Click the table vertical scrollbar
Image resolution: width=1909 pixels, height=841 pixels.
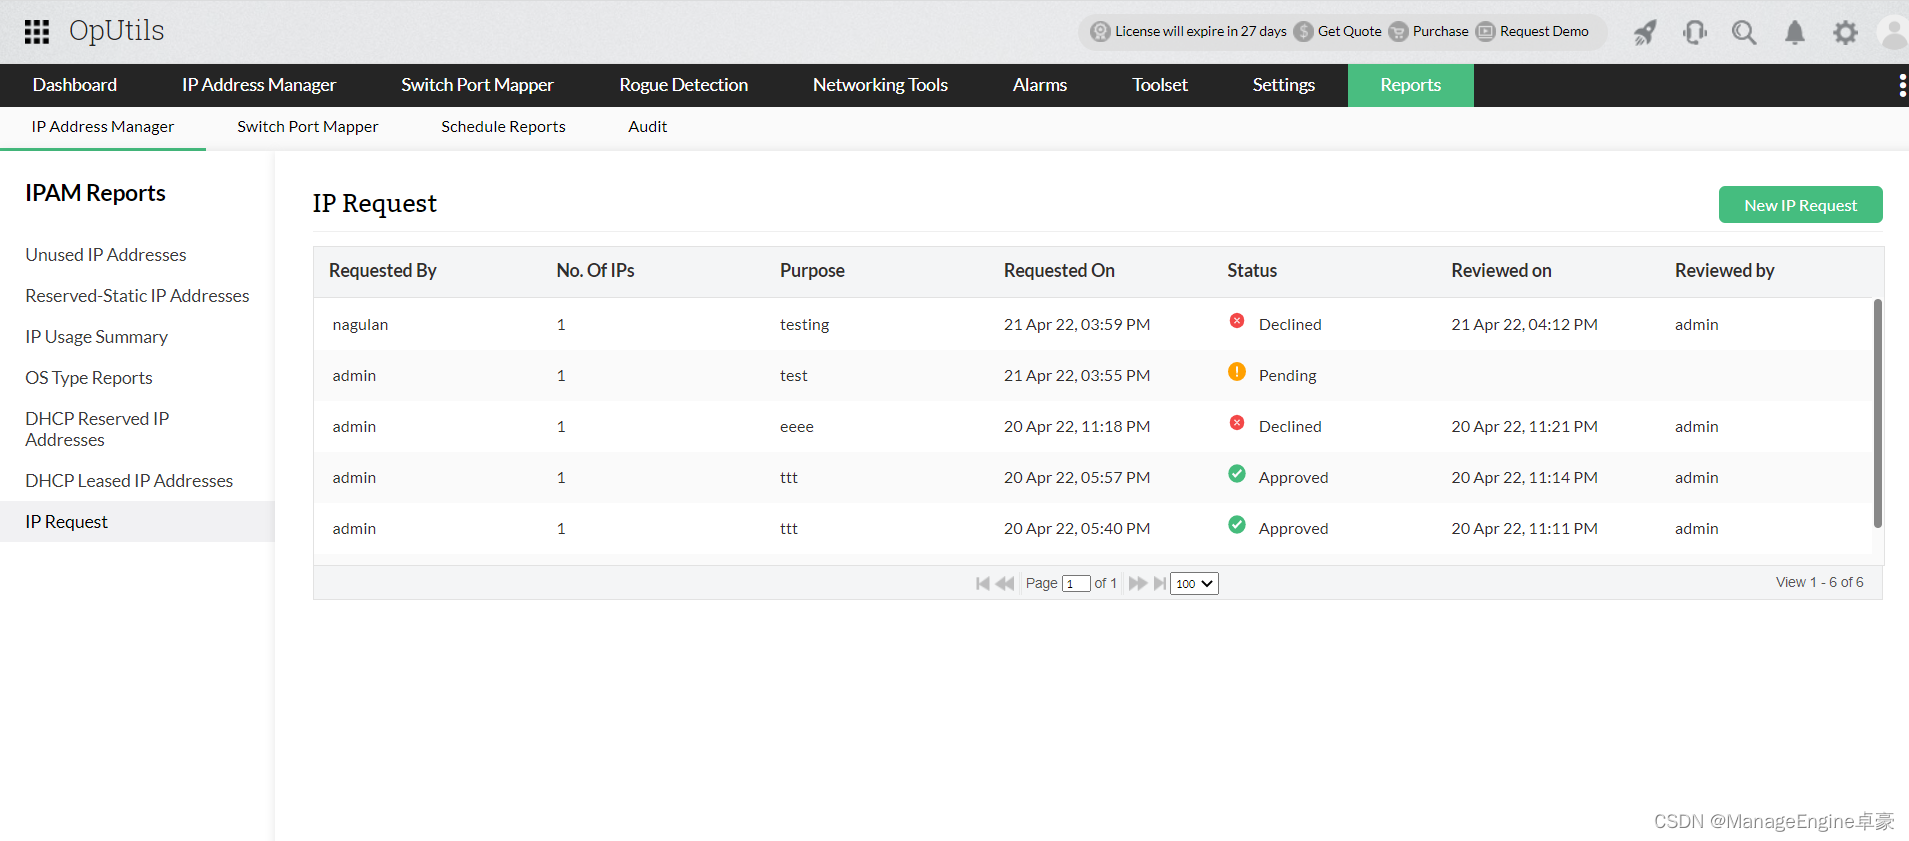pyautogui.click(x=1878, y=413)
